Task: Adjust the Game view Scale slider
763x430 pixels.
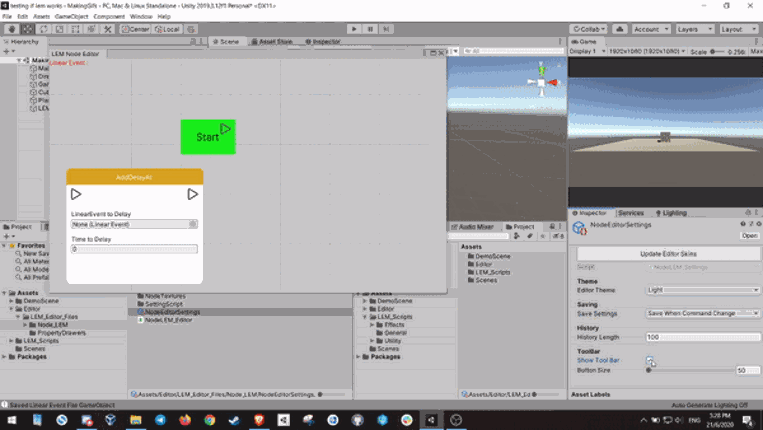Action: tap(719, 51)
